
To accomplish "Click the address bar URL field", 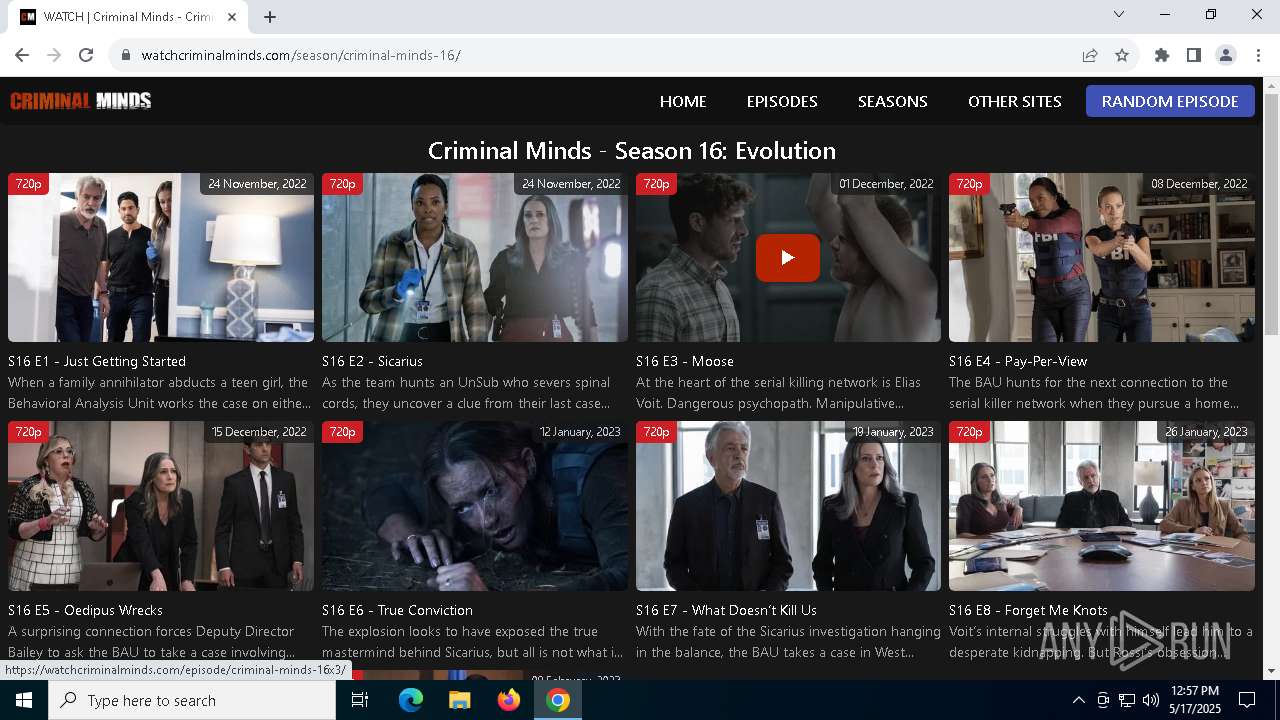I will (600, 55).
